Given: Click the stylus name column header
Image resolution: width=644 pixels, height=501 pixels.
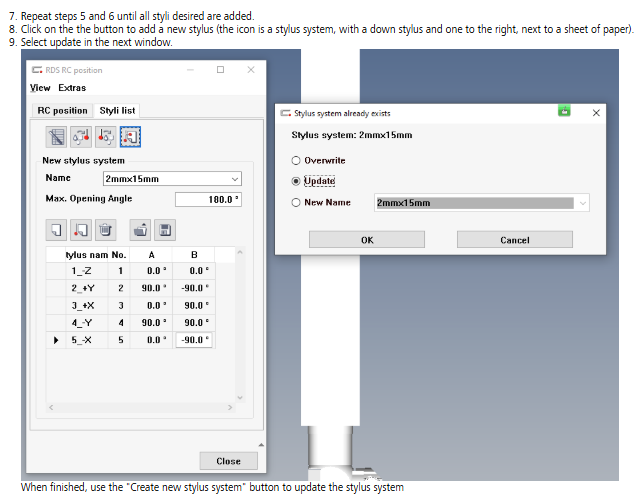Looking at the screenshot, I should tap(87, 255).
